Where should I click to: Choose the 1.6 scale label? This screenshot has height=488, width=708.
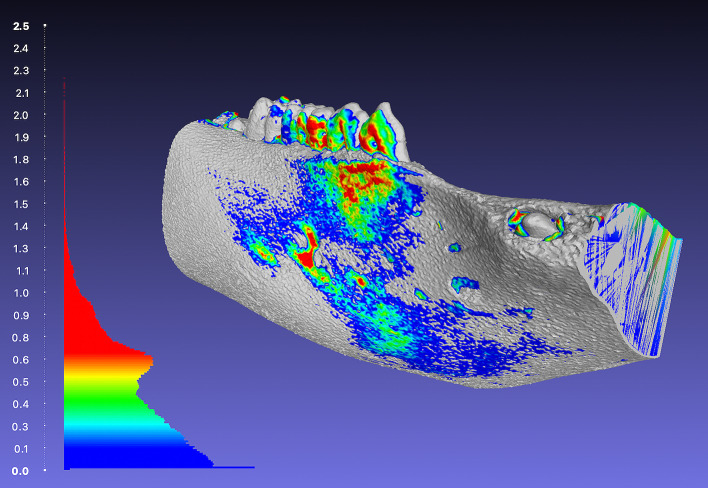pos(21,181)
